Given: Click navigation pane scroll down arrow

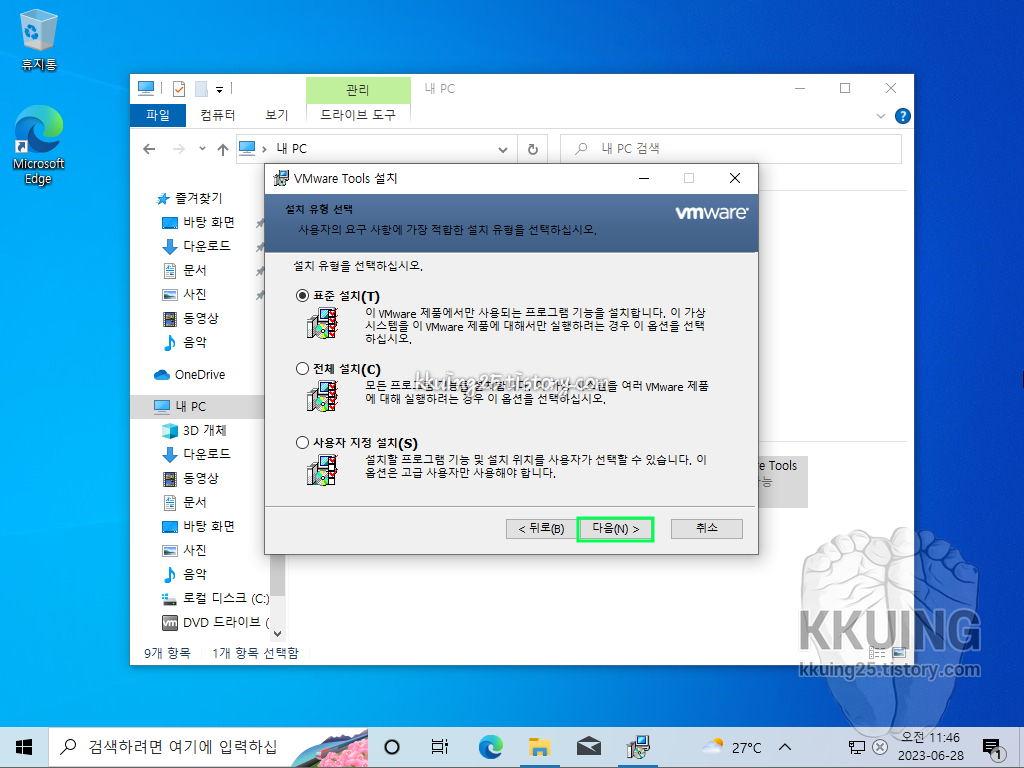Looking at the screenshot, I should (x=278, y=633).
